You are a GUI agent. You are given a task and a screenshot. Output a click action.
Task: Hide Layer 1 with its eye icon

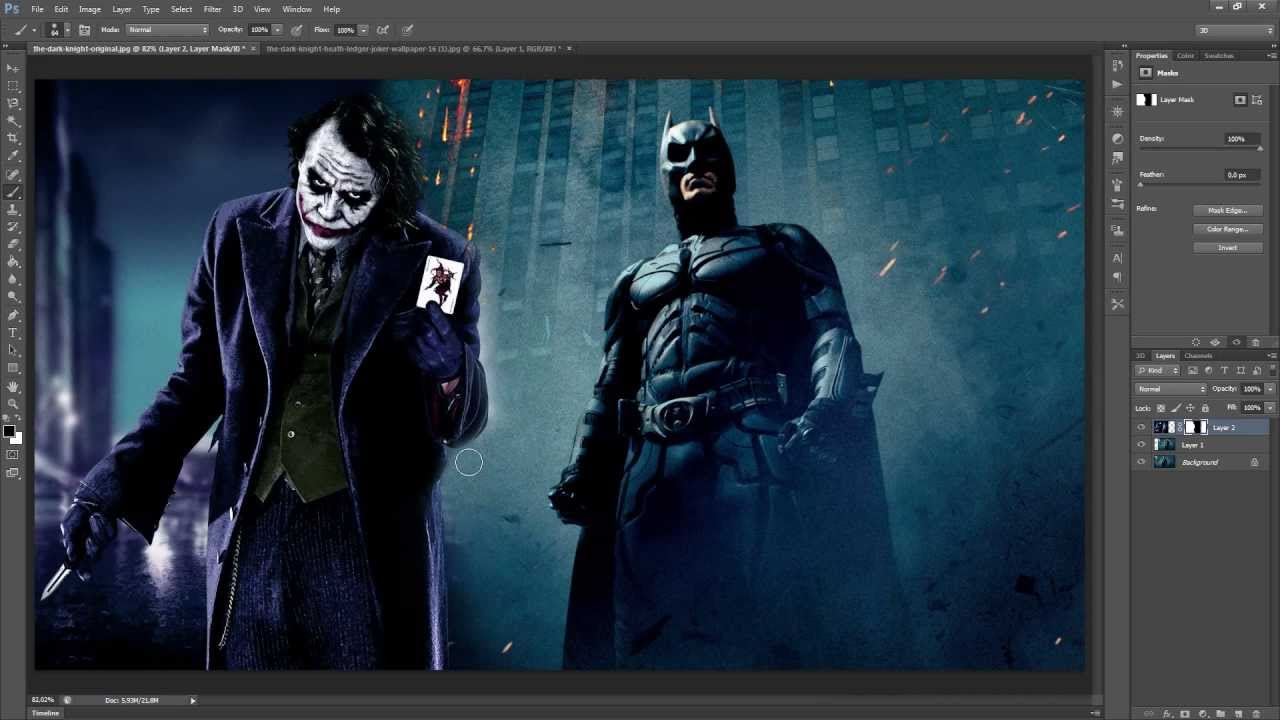coord(1141,445)
